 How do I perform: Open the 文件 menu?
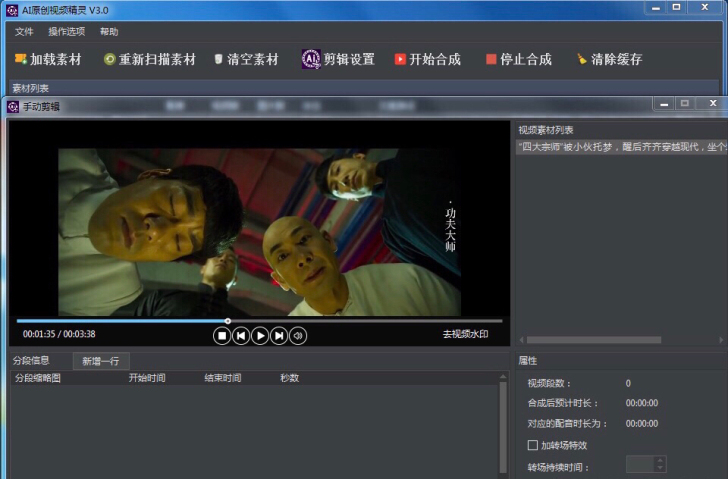coord(24,32)
